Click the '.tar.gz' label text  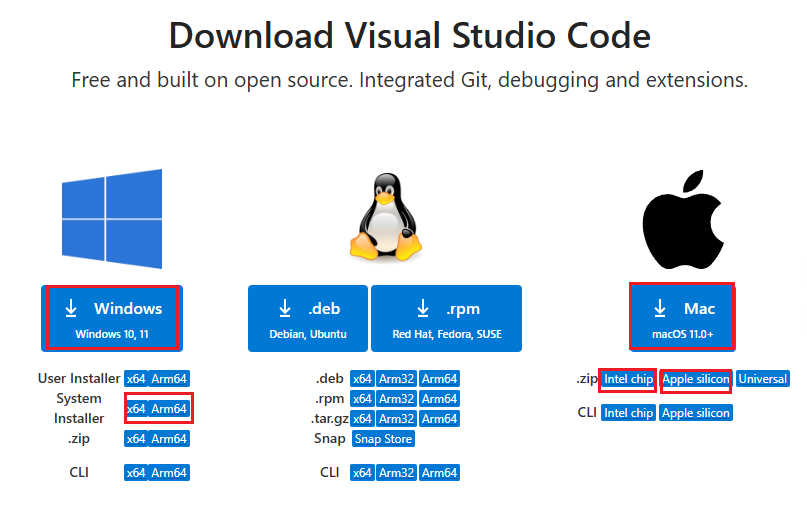pyautogui.click(x=329, y=418)
